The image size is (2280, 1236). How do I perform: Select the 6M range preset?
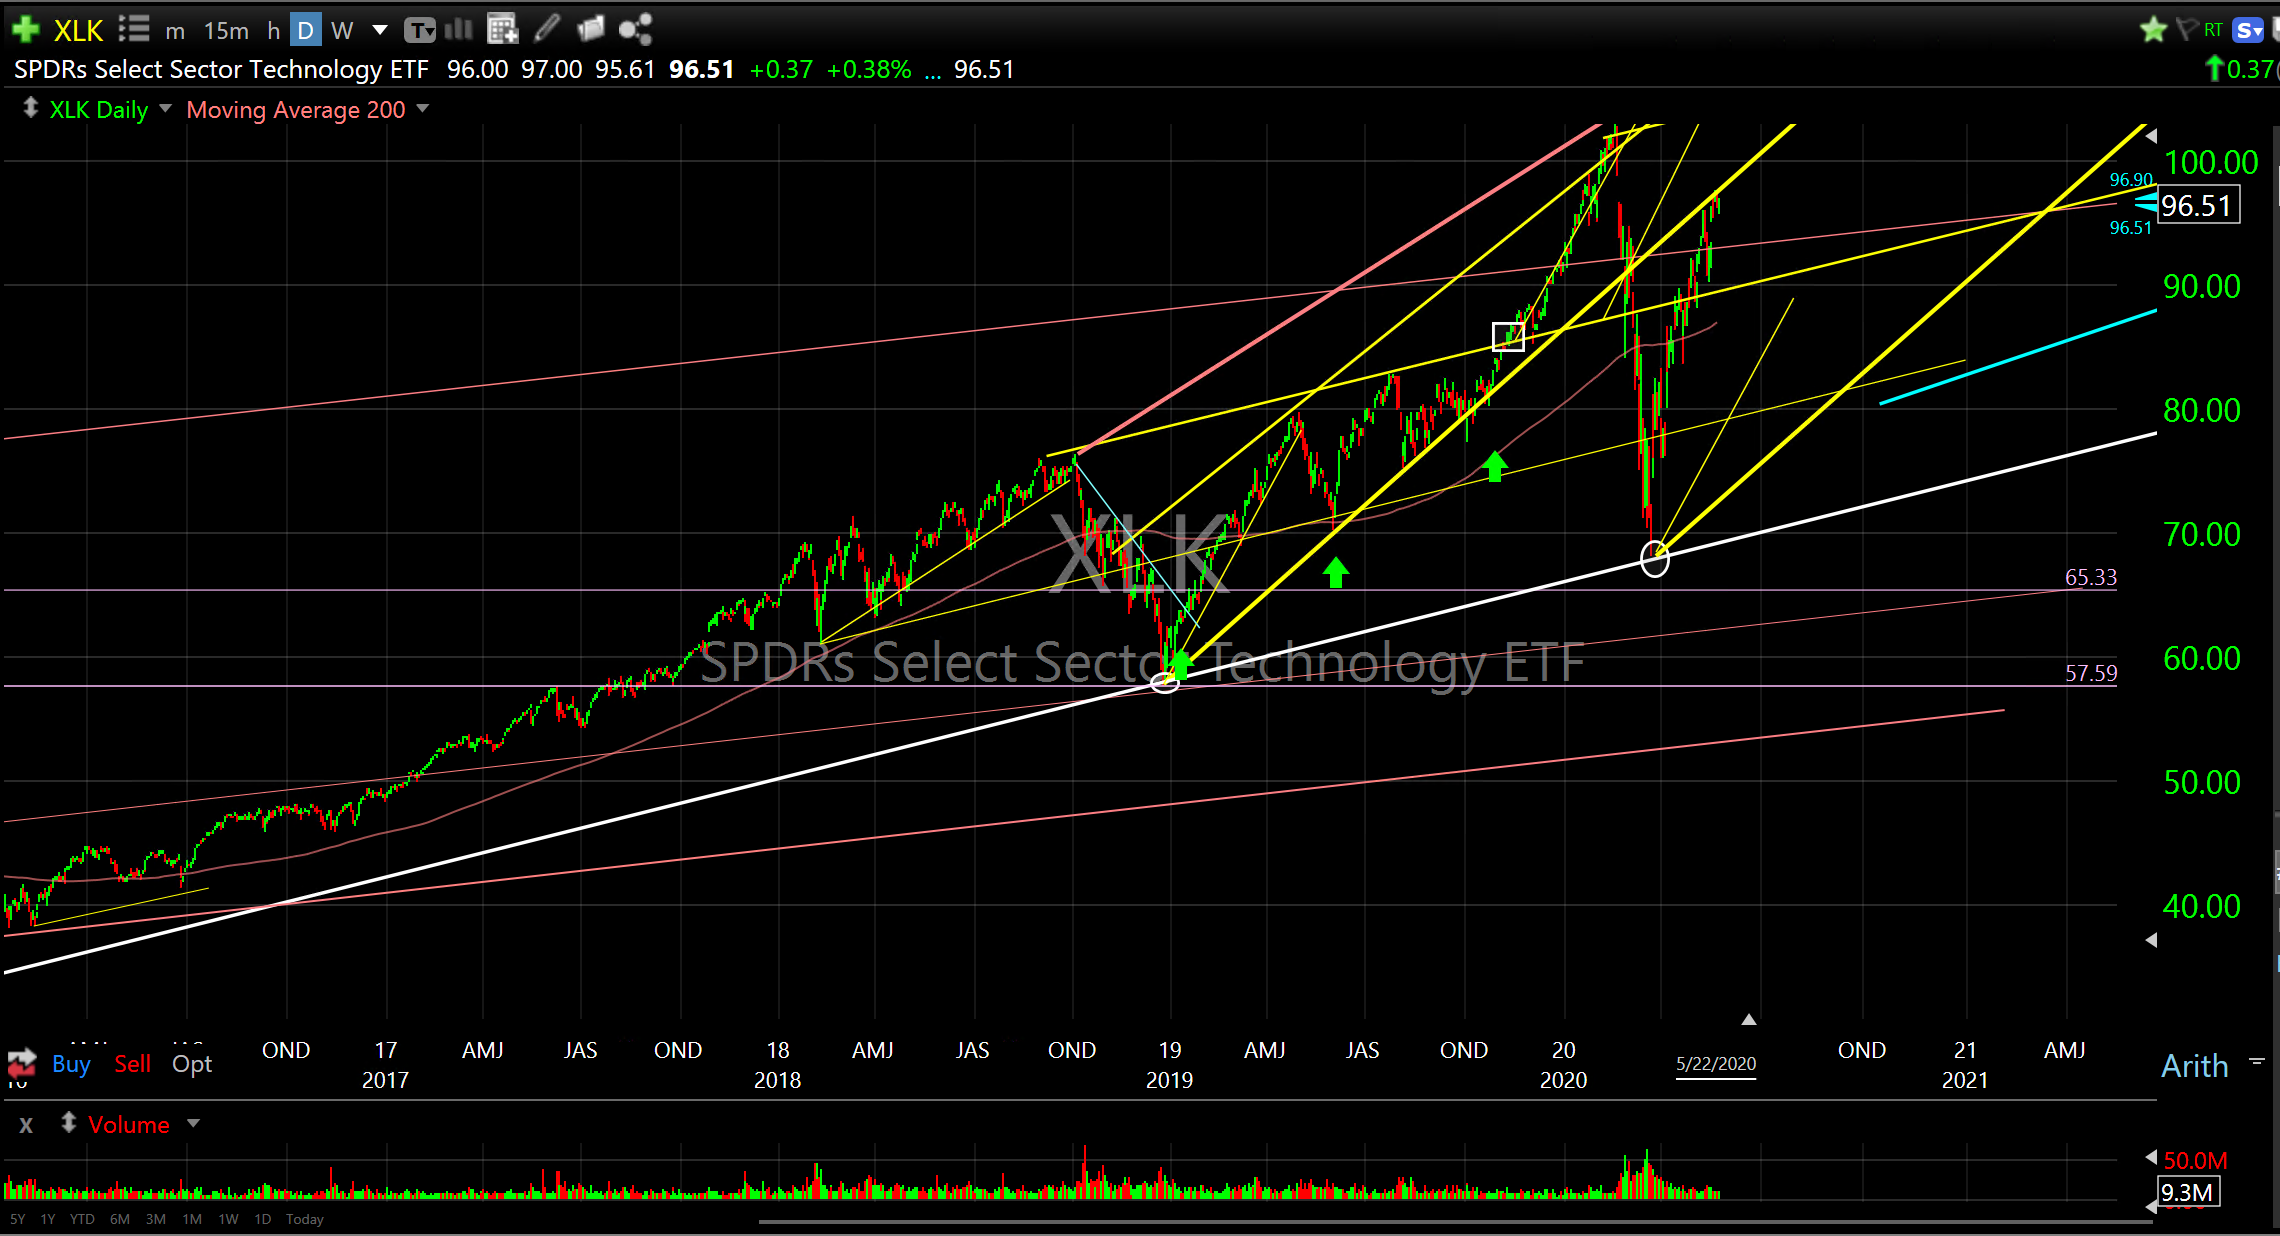120,1219
